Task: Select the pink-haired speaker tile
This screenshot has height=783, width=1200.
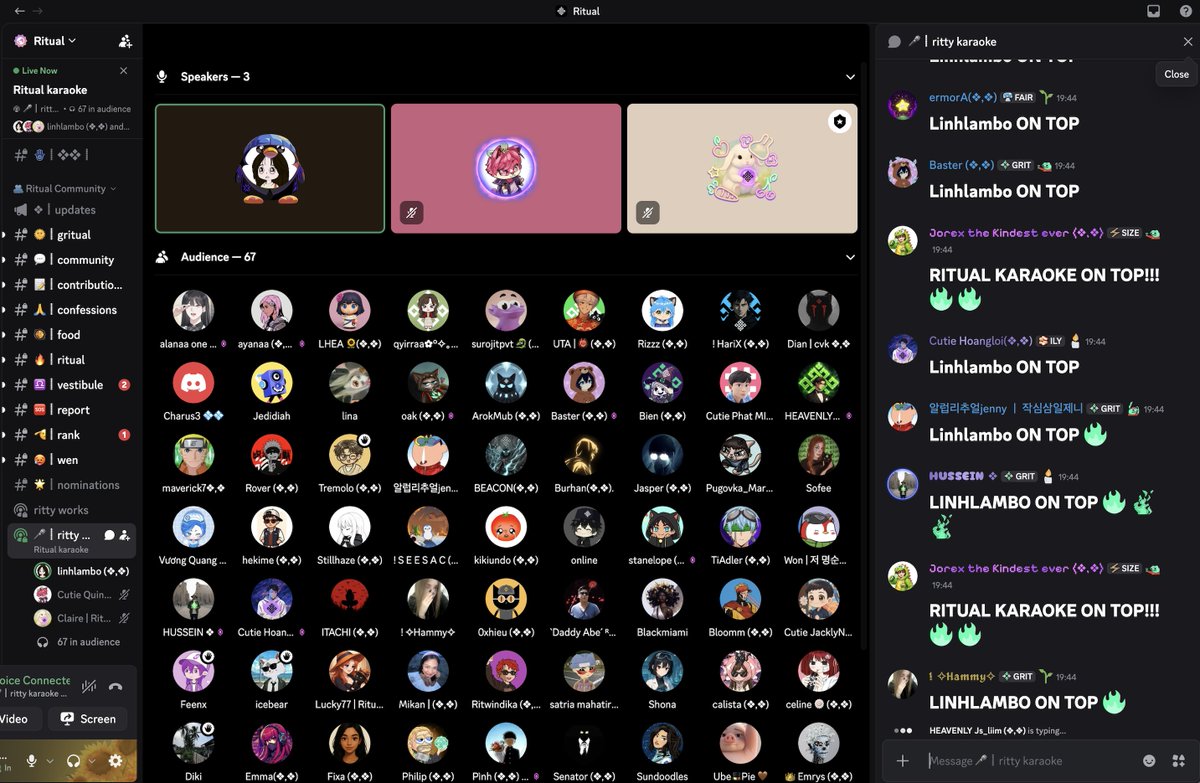Action: pyautogui.click(x=506, y=168)
